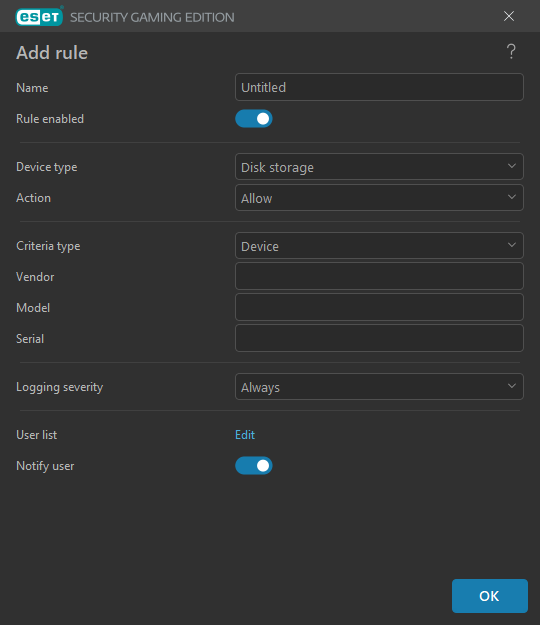540x625 pixels.
Task: Click the Rule enabled label
Action: tap(50, 119)
